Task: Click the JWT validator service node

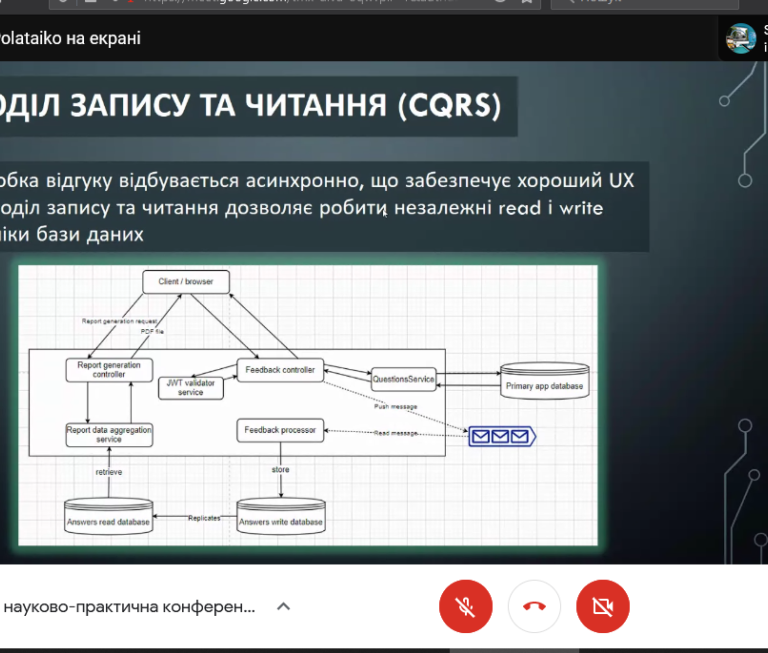Action: coord(190,386)
